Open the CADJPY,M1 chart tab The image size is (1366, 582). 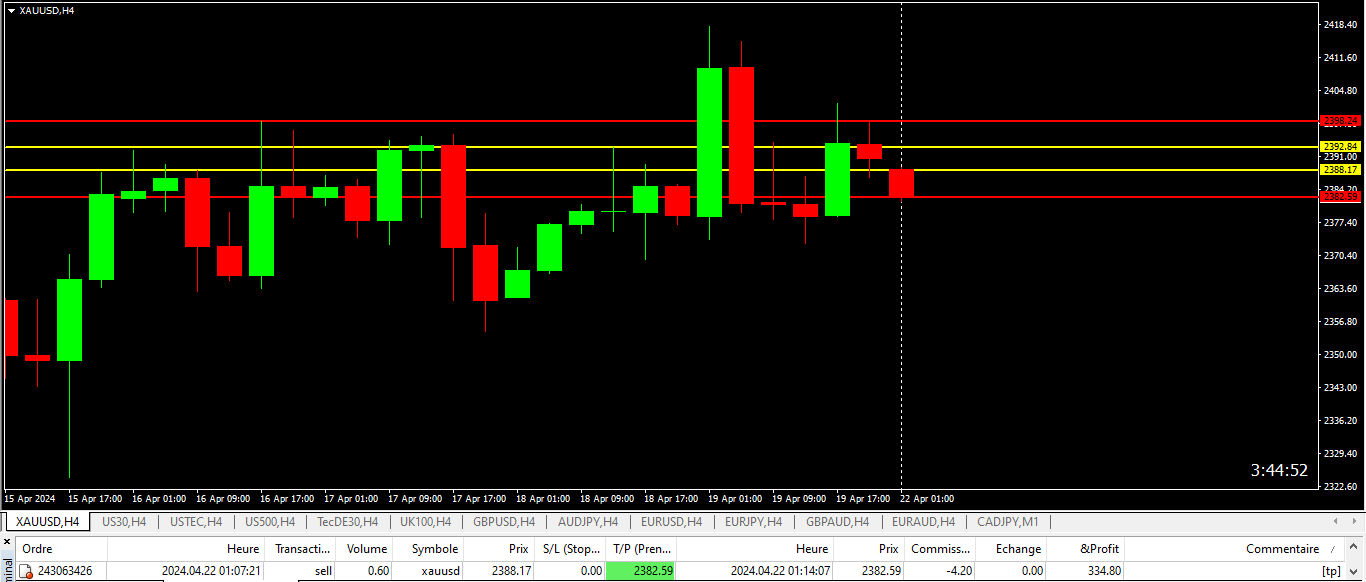click(1008, 522)
